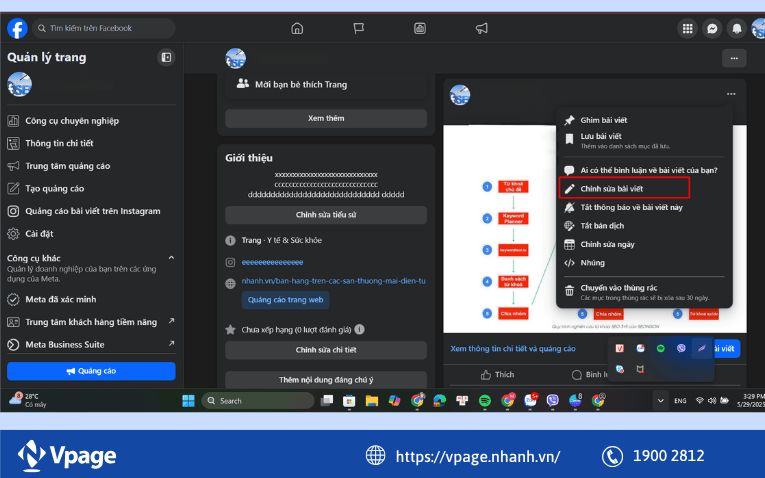The image size is (765, 478).
Task: Click Quảng cáo trang web button
Action: [x=285, y=300]
